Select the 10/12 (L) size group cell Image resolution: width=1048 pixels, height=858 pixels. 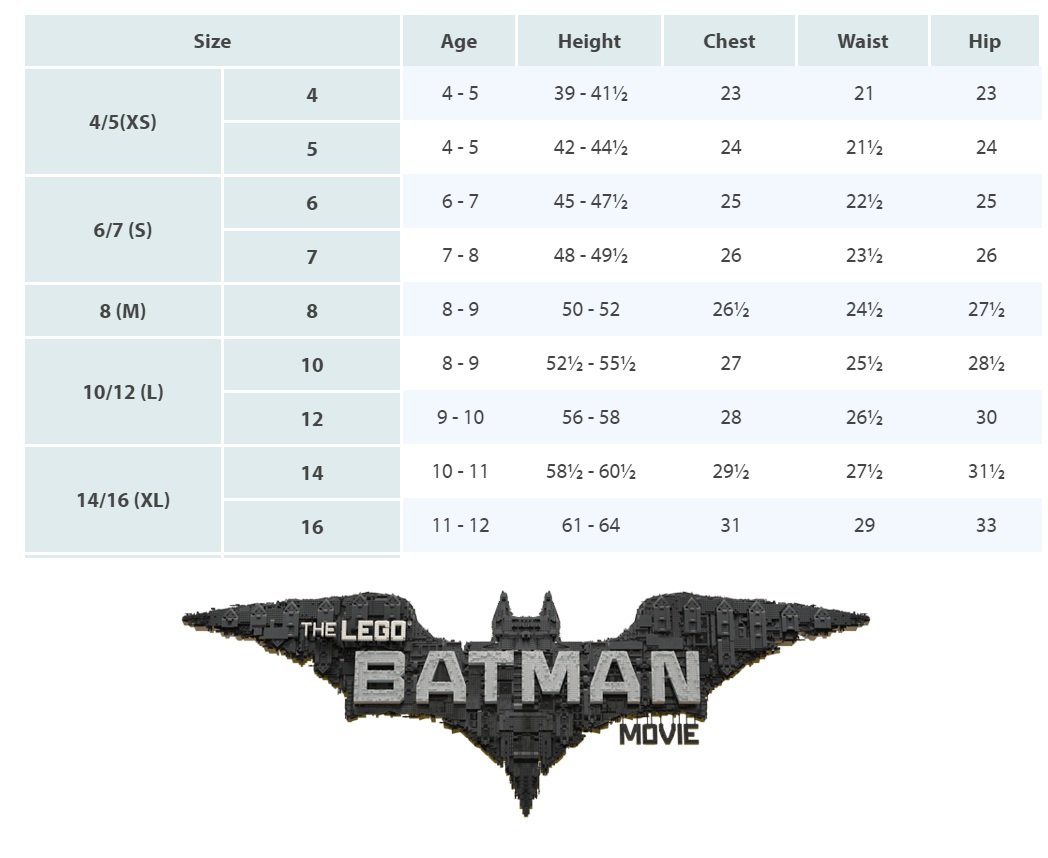pyautogui.click(x=123, y=392)
